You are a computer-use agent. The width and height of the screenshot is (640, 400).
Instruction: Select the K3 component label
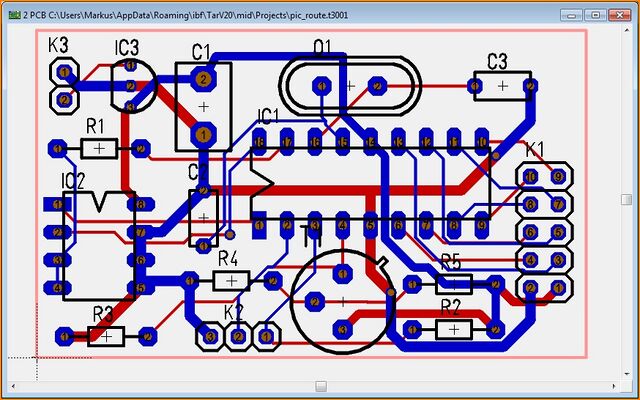tap(58, 45)
